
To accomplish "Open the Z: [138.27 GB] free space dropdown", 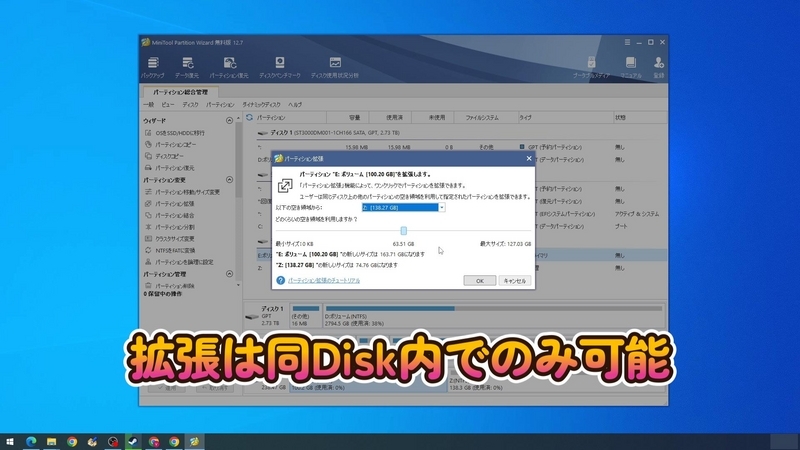I will 403,208.
